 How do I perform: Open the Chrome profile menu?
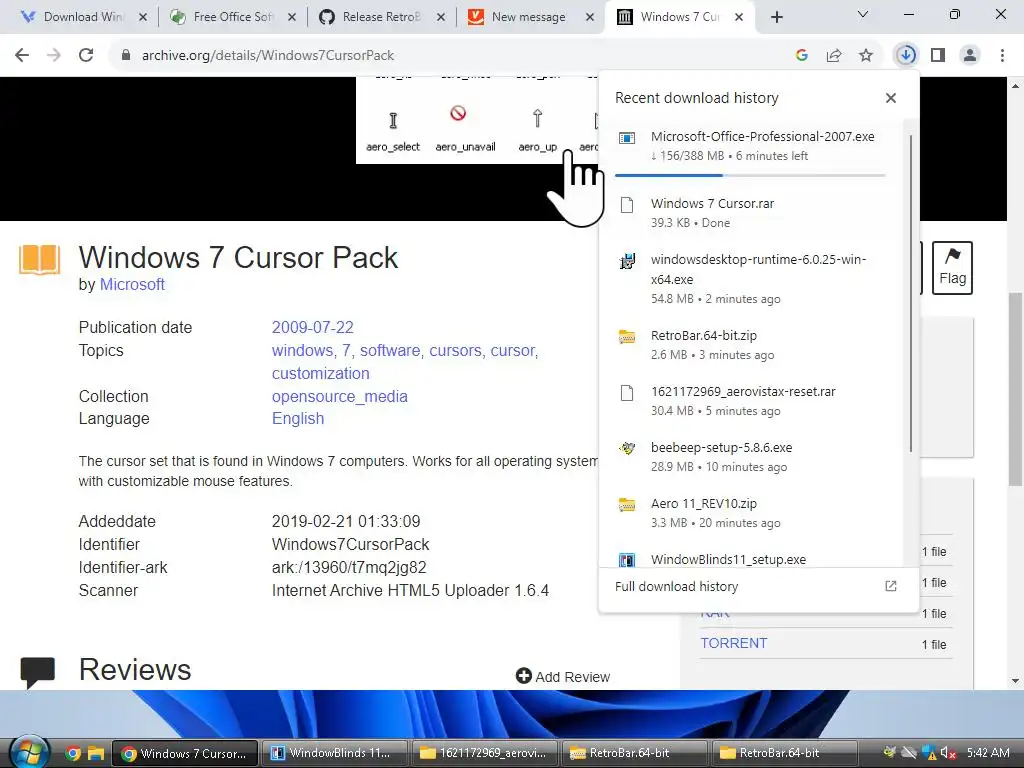point(970,56)
